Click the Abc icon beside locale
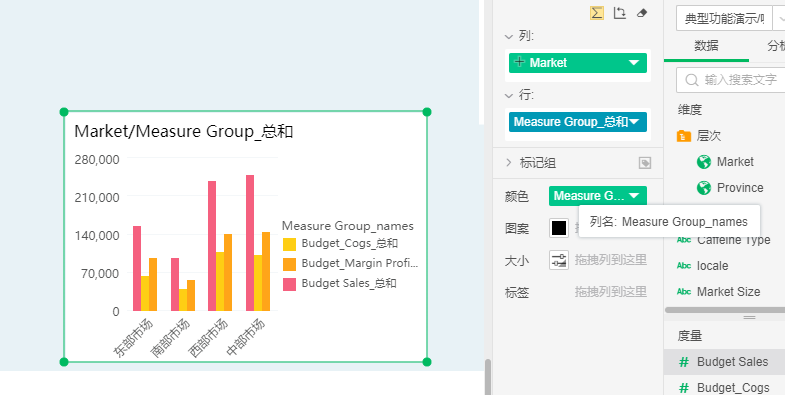Image resolution: width=785 pixels, height=395 pixels. (x=684, y=266)
